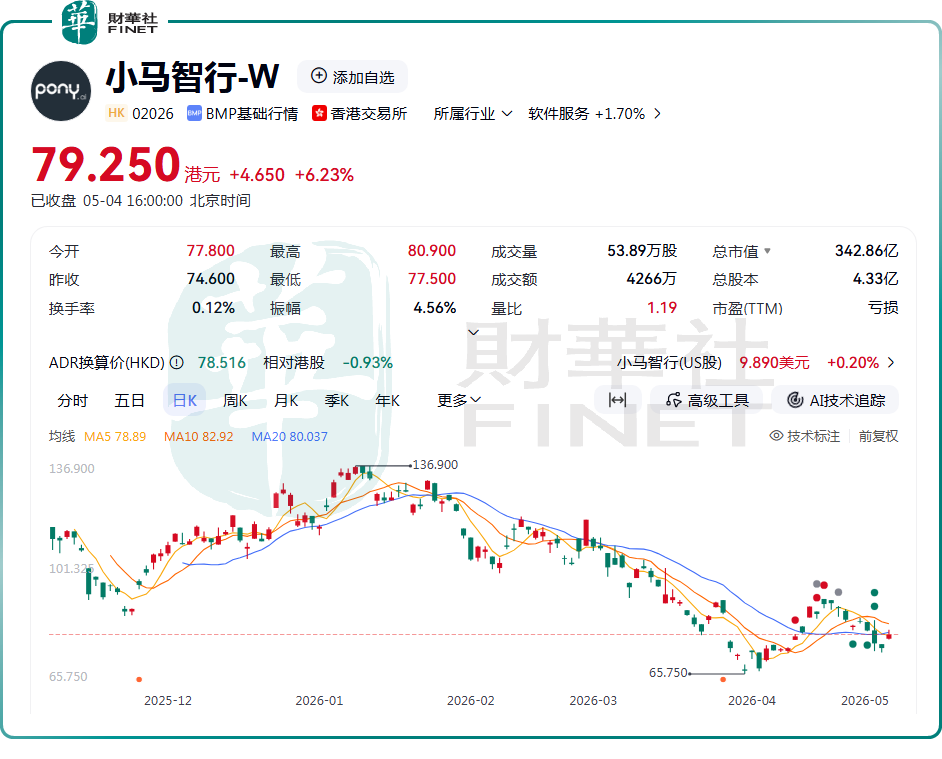Click the arrow next to 软件服务
942x759 pixels.
click(657, 114)
